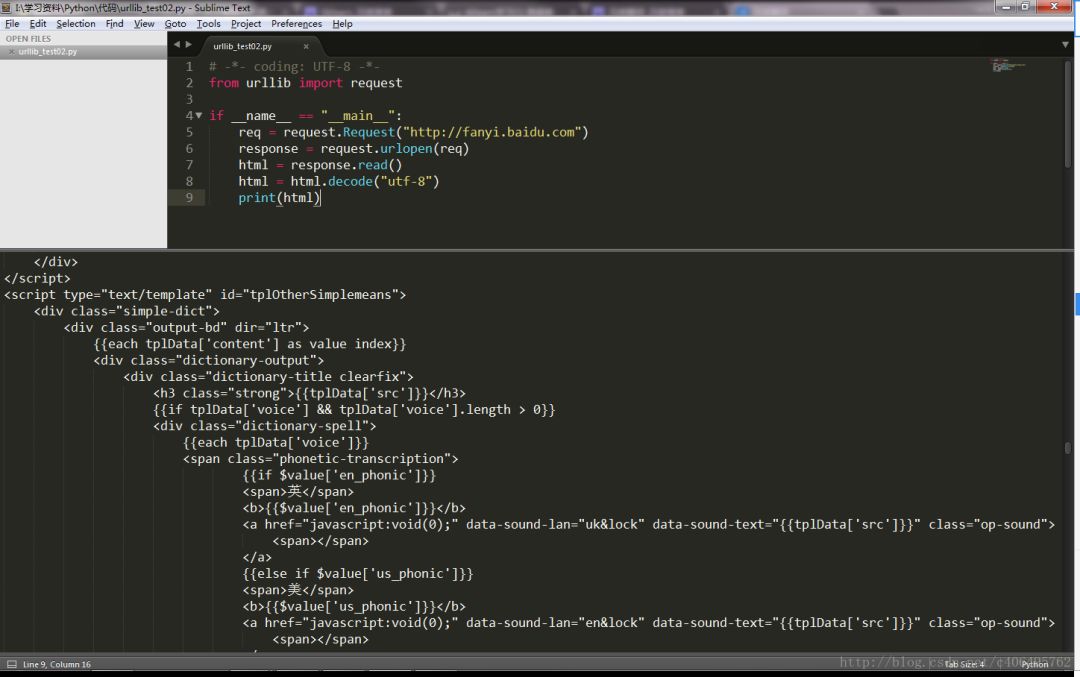The height and width of the screenshot is (677, 1080).
Task: Click output line 'div class="dictionary-spell"'
Action: (264, 426)
